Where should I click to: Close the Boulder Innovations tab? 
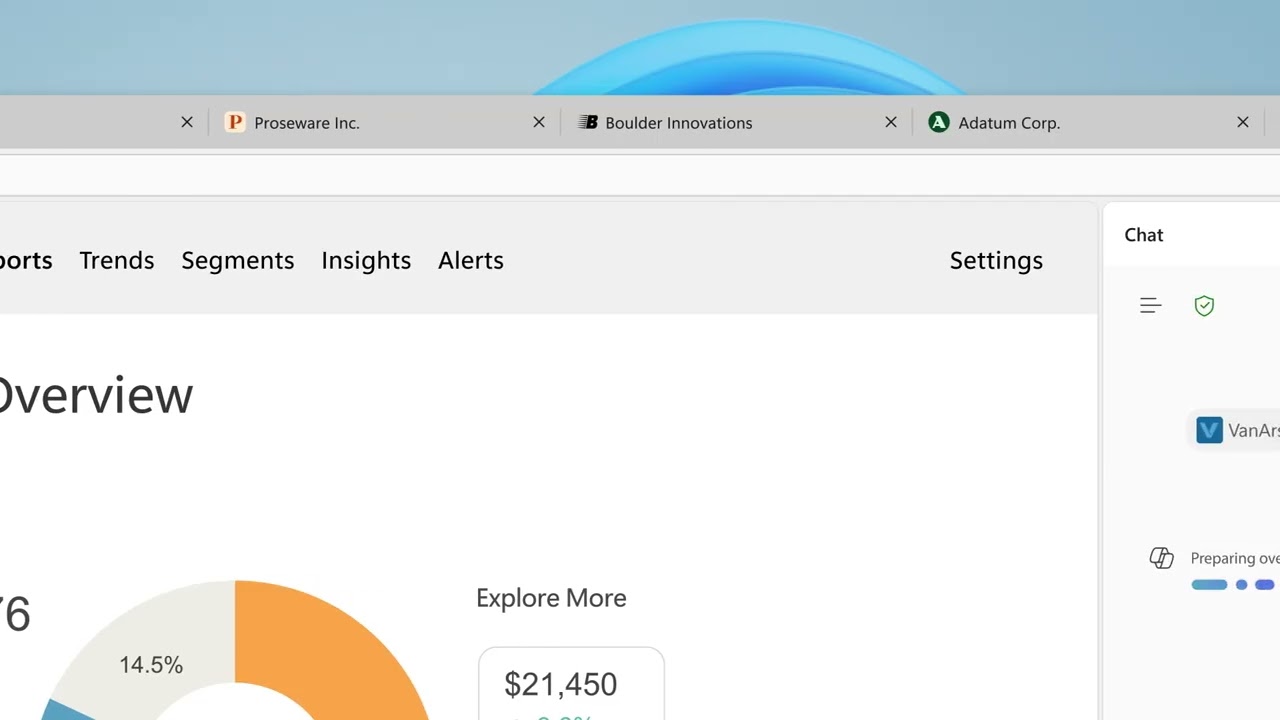point(891,122)
